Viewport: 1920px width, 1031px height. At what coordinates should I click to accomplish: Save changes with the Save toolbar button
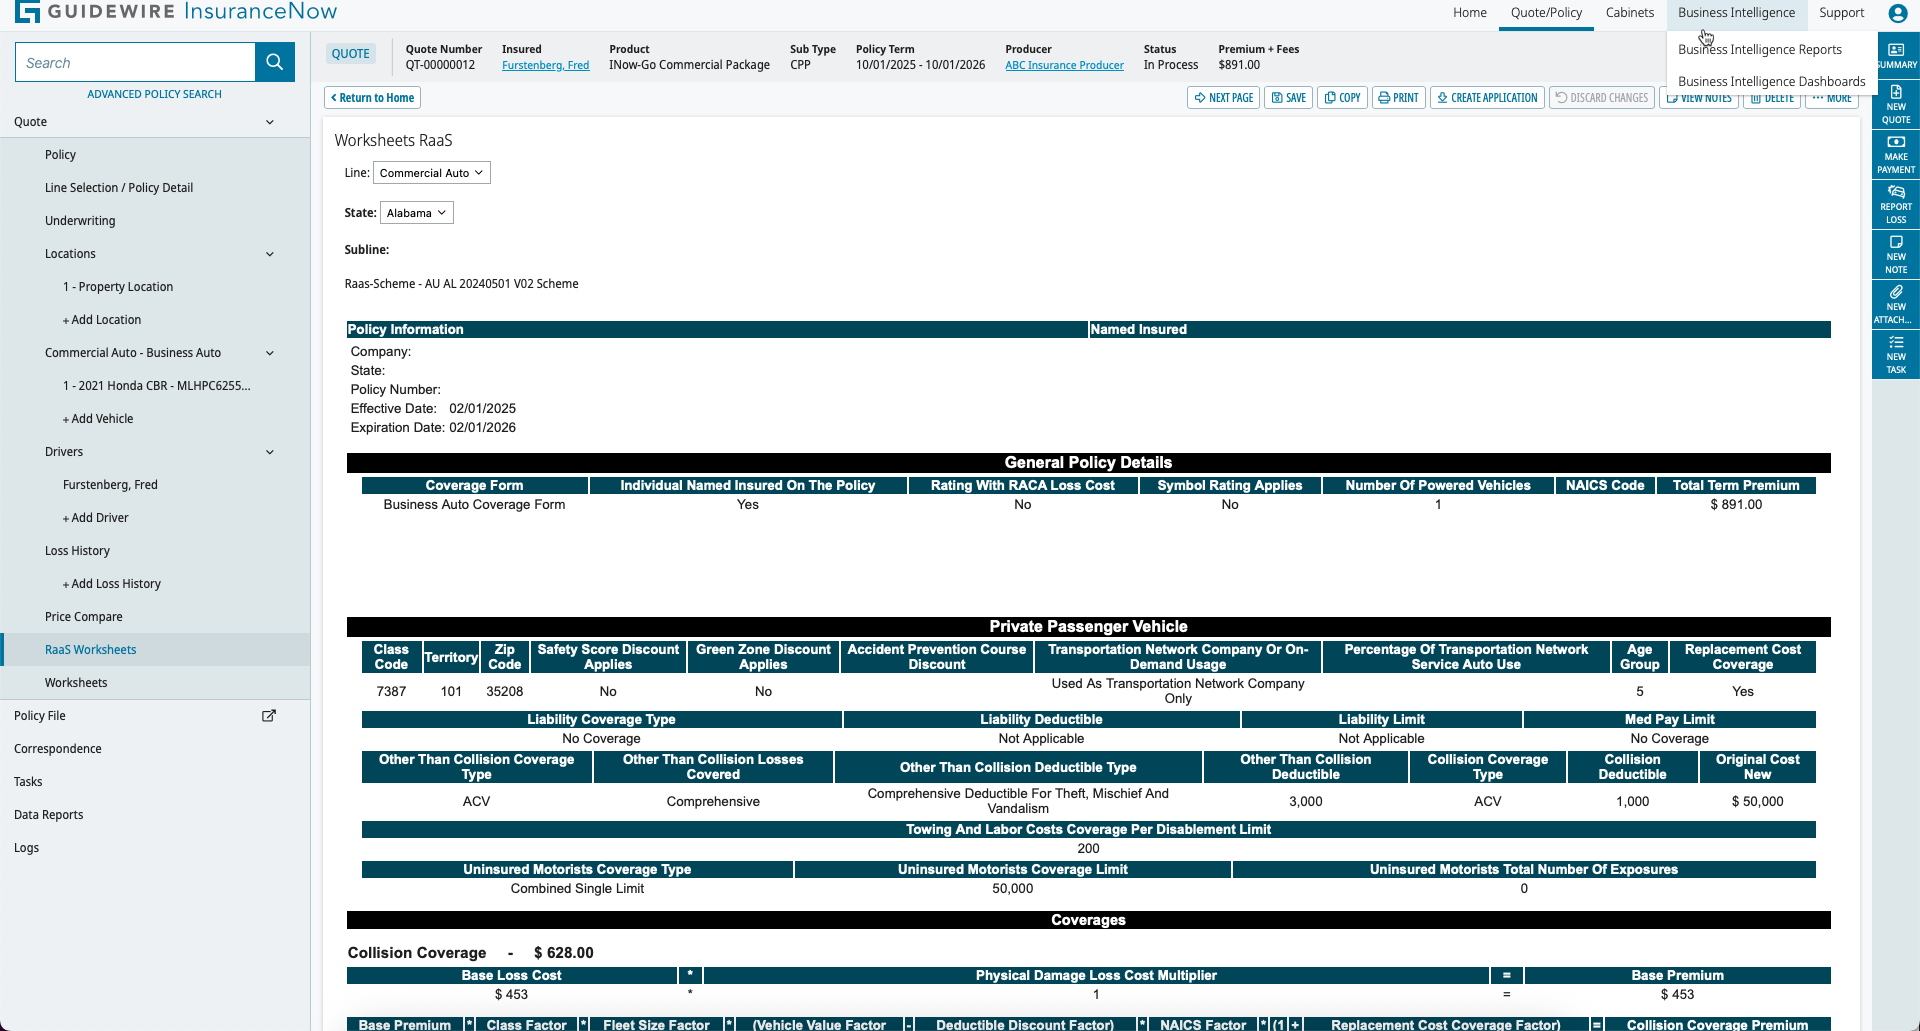pos(1288,97)
